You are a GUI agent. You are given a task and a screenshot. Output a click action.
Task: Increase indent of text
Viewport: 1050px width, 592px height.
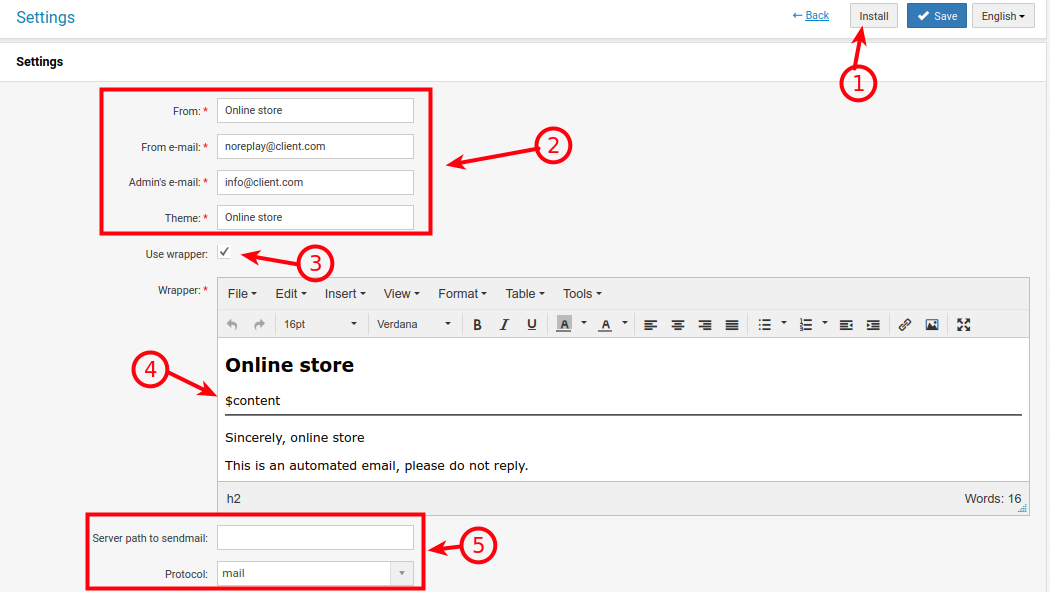(873, 325)
